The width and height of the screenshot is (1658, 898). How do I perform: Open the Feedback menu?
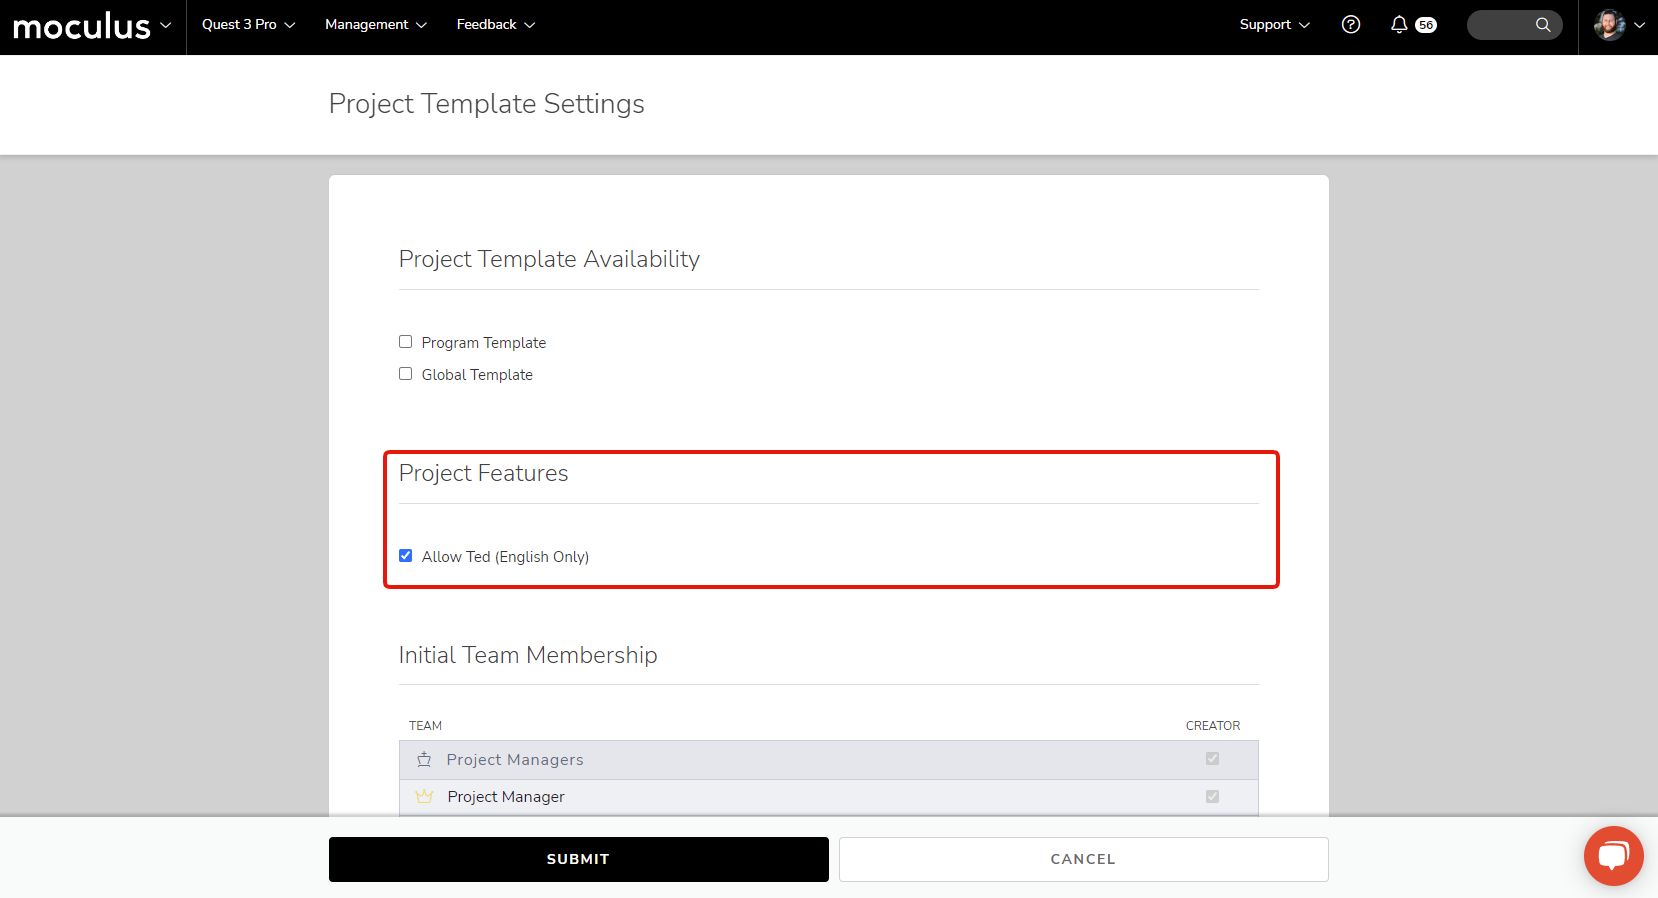coord(495,25)
